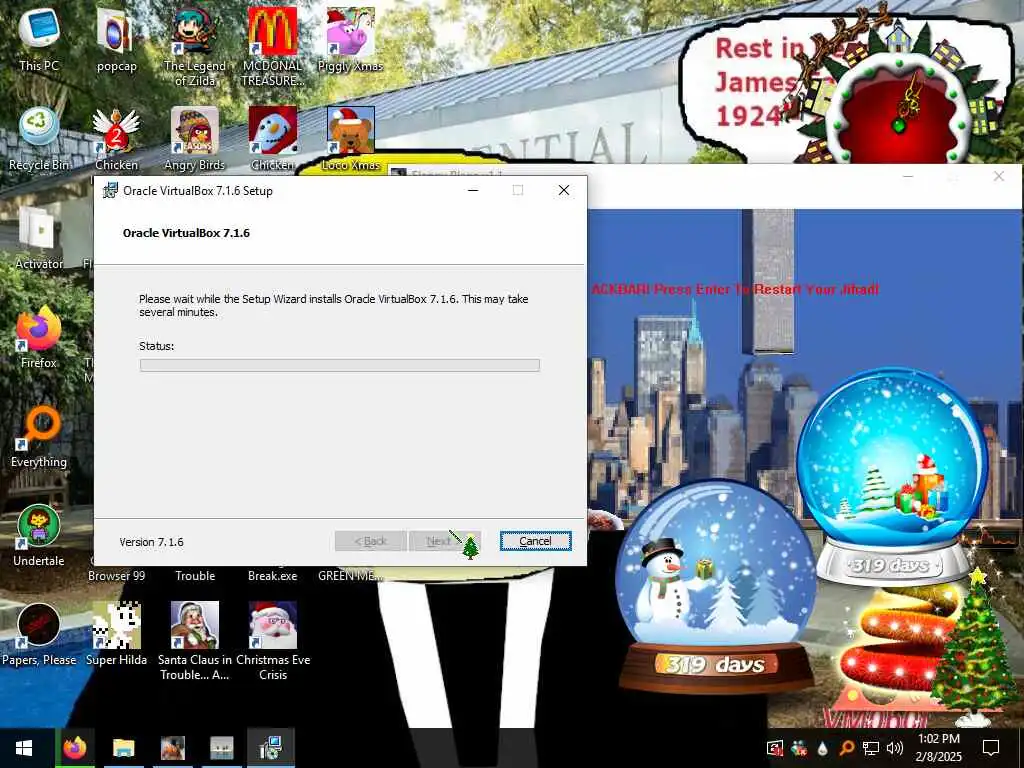This screenshot has height=768, width=1024.
Task: Open the Everything search desktop shortcut
Action: (39, 436)
